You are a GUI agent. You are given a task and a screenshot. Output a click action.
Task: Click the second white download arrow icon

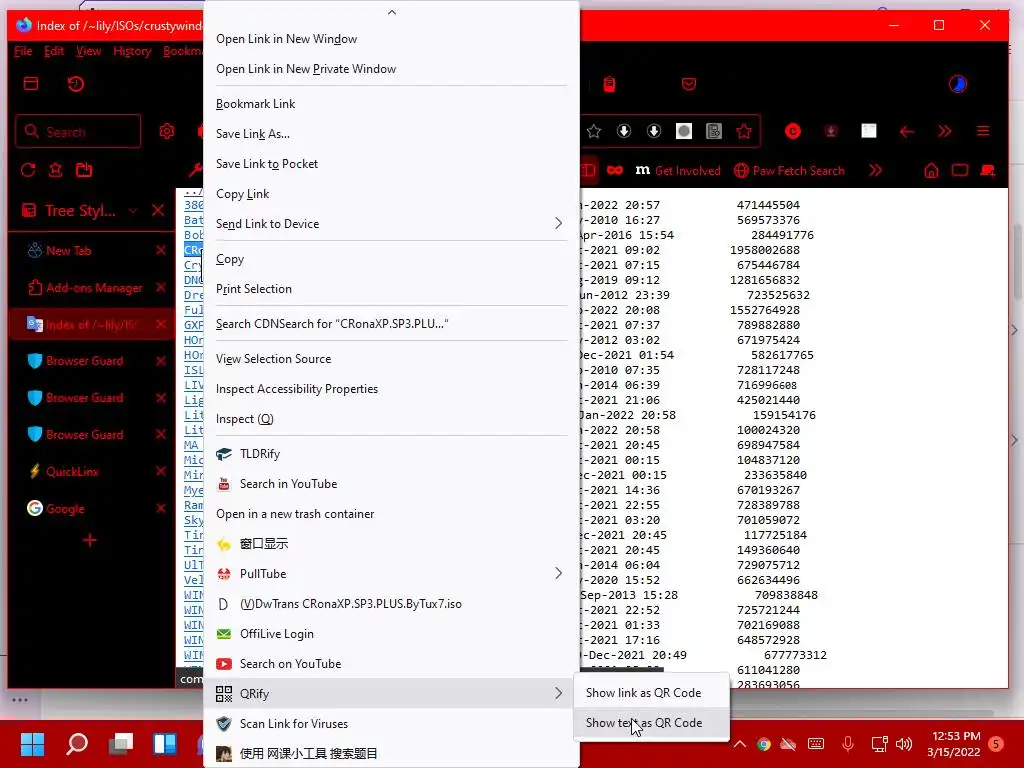click(x=654, y=131)
